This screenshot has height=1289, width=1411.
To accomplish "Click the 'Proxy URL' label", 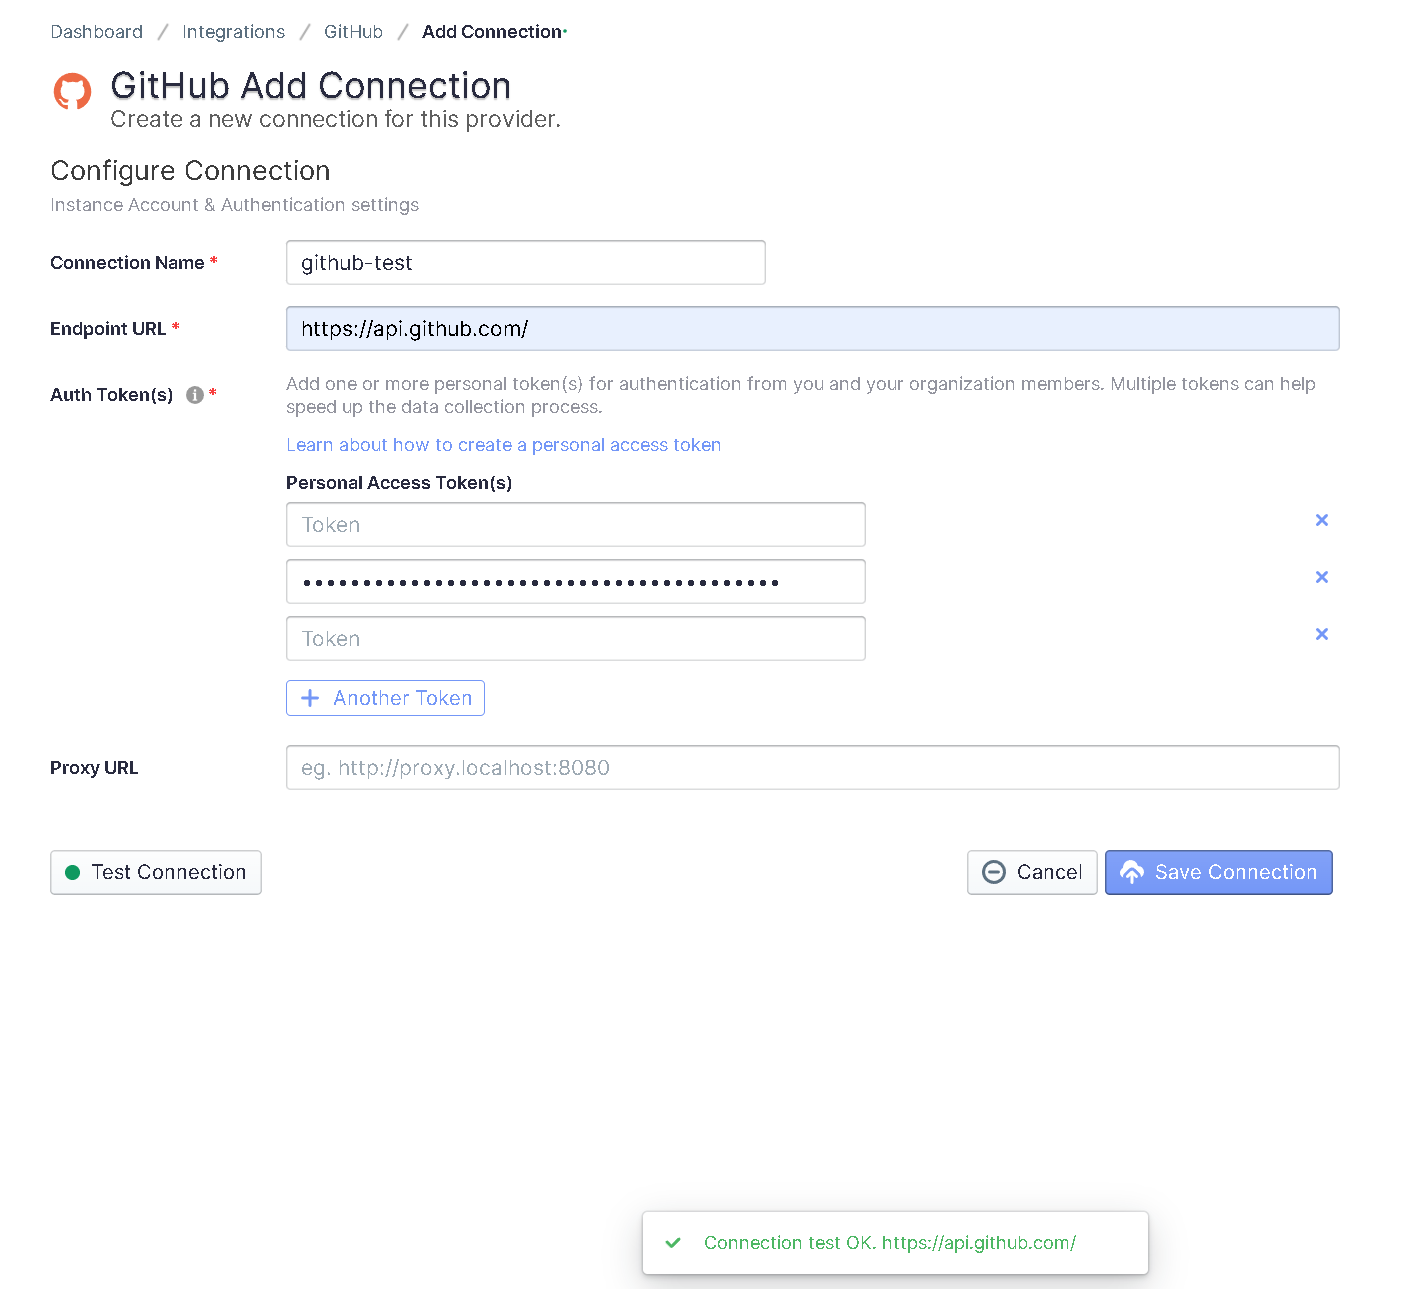I will click(94, 768).
